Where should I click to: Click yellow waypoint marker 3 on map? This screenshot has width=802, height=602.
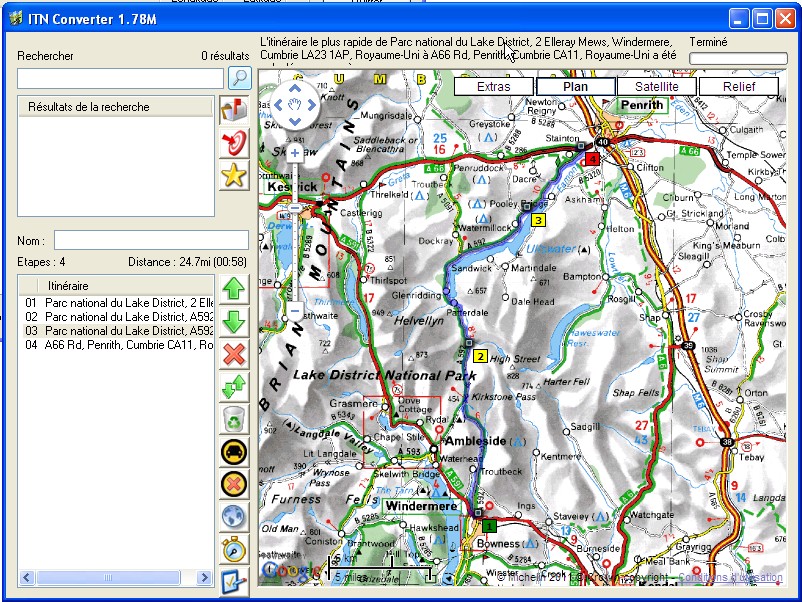pos(538,220)
